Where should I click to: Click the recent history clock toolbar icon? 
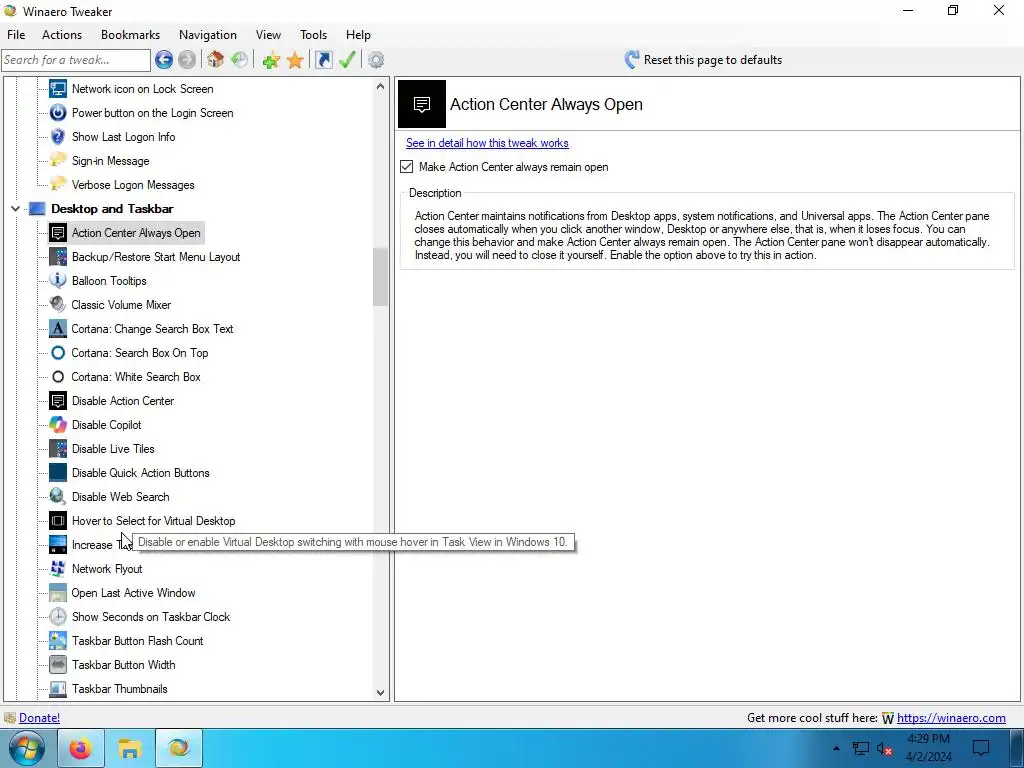[240, 60]
